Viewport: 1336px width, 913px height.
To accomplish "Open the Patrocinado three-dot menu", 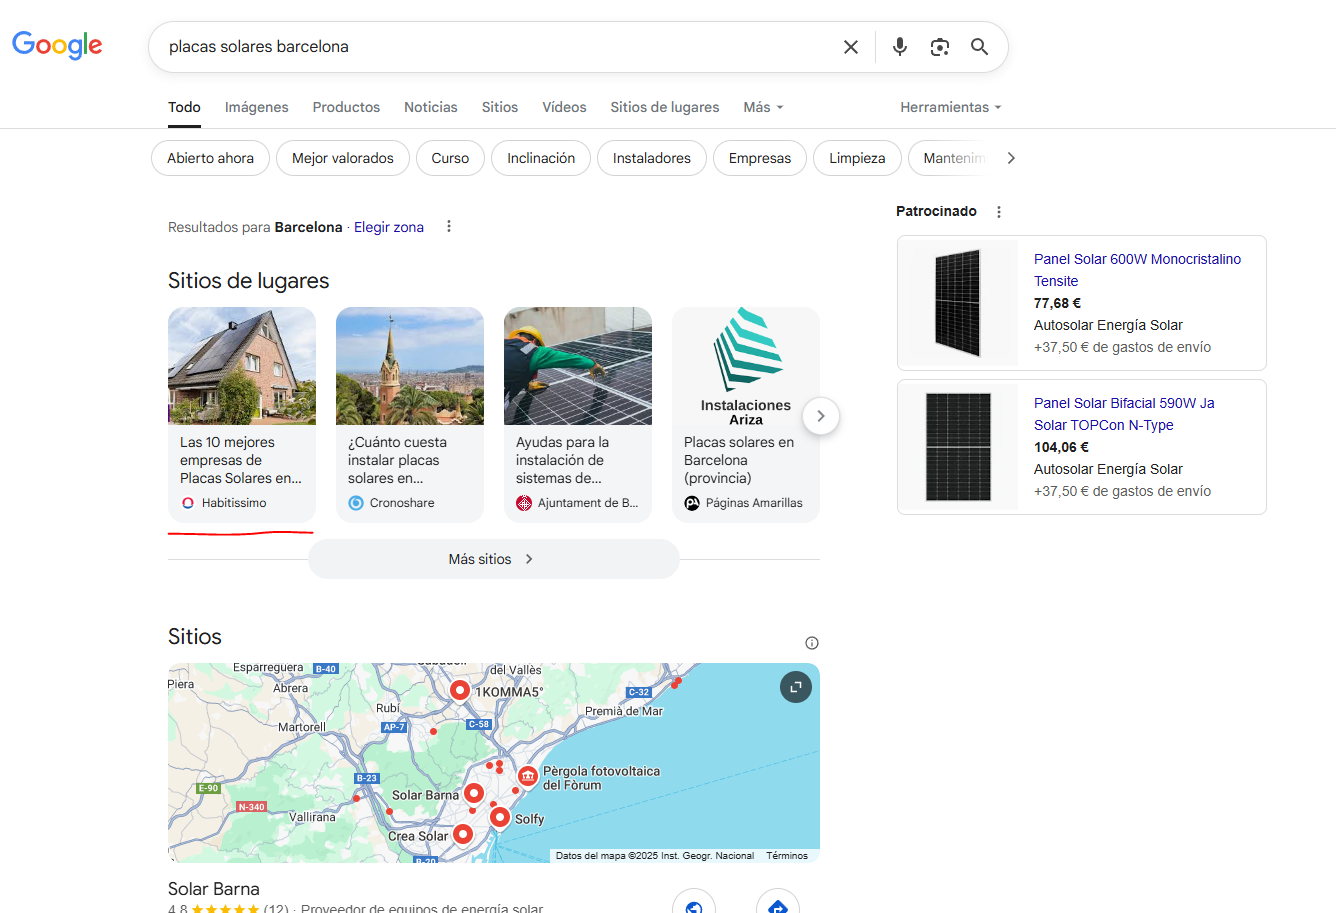I will (x=998, y=212).
